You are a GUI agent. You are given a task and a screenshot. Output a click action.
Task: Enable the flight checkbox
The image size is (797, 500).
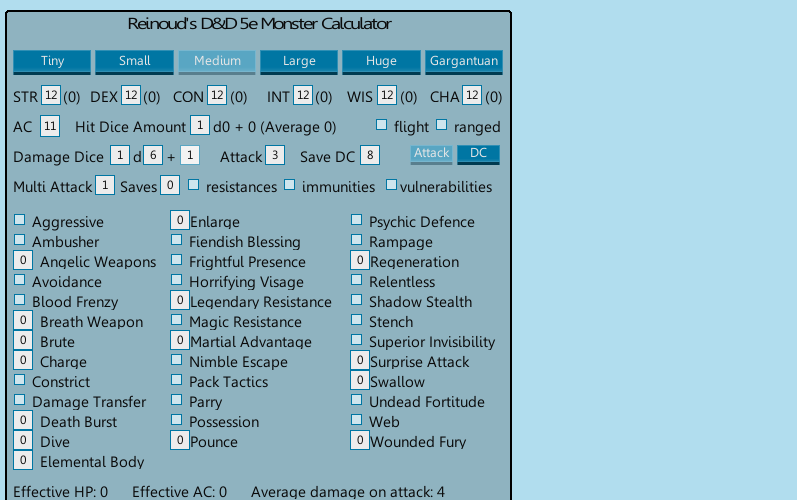pyautogui.click(x=381, y=124)
